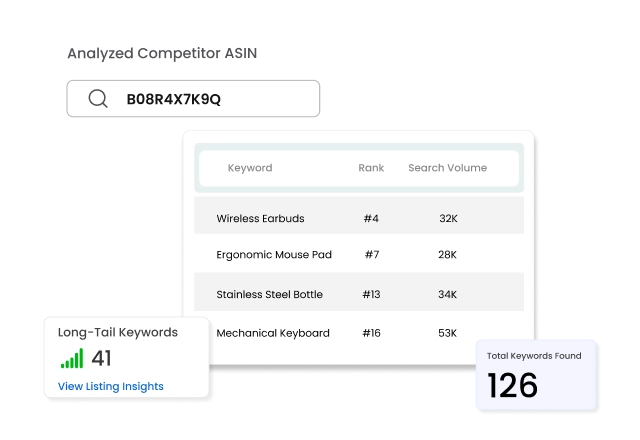640x440 pixels.
Task: Click the 53K search volume cell
Action: (447, 333)
